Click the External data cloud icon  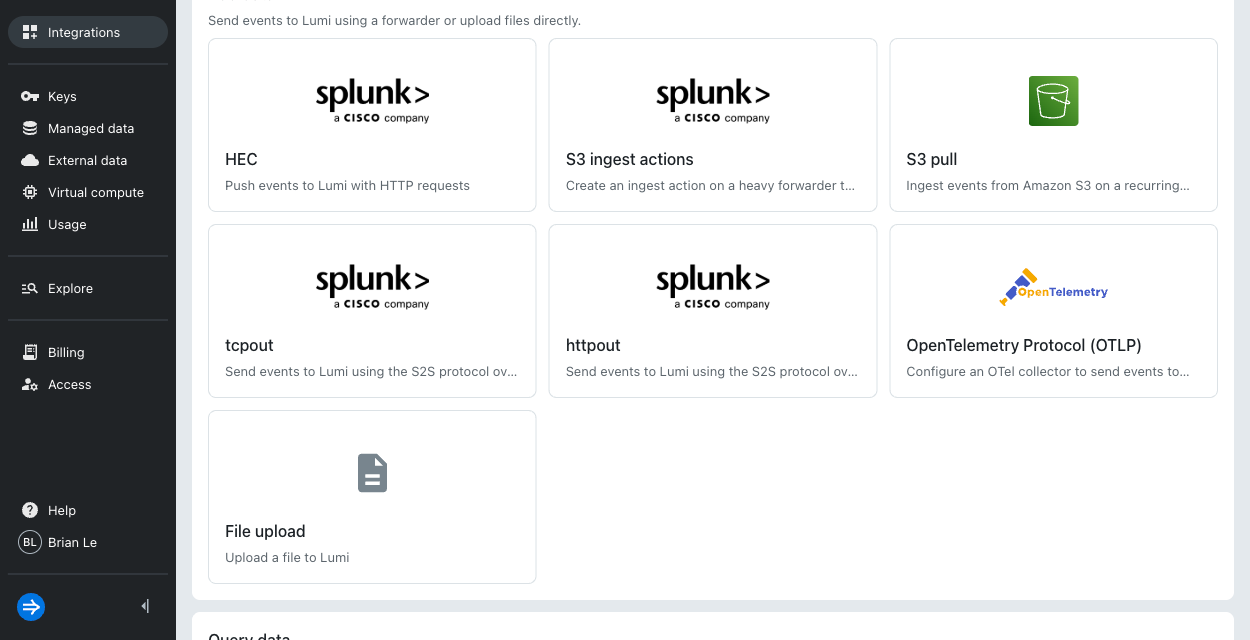(x=30, y=160)
